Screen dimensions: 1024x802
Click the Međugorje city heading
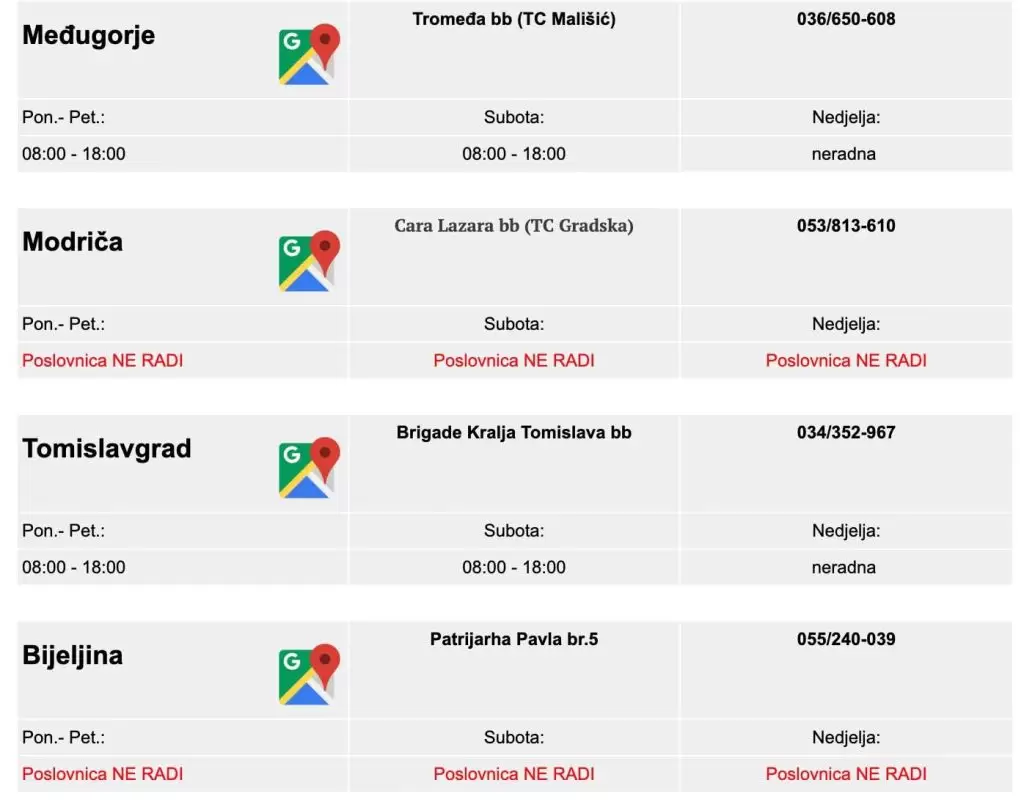point(89,36)
